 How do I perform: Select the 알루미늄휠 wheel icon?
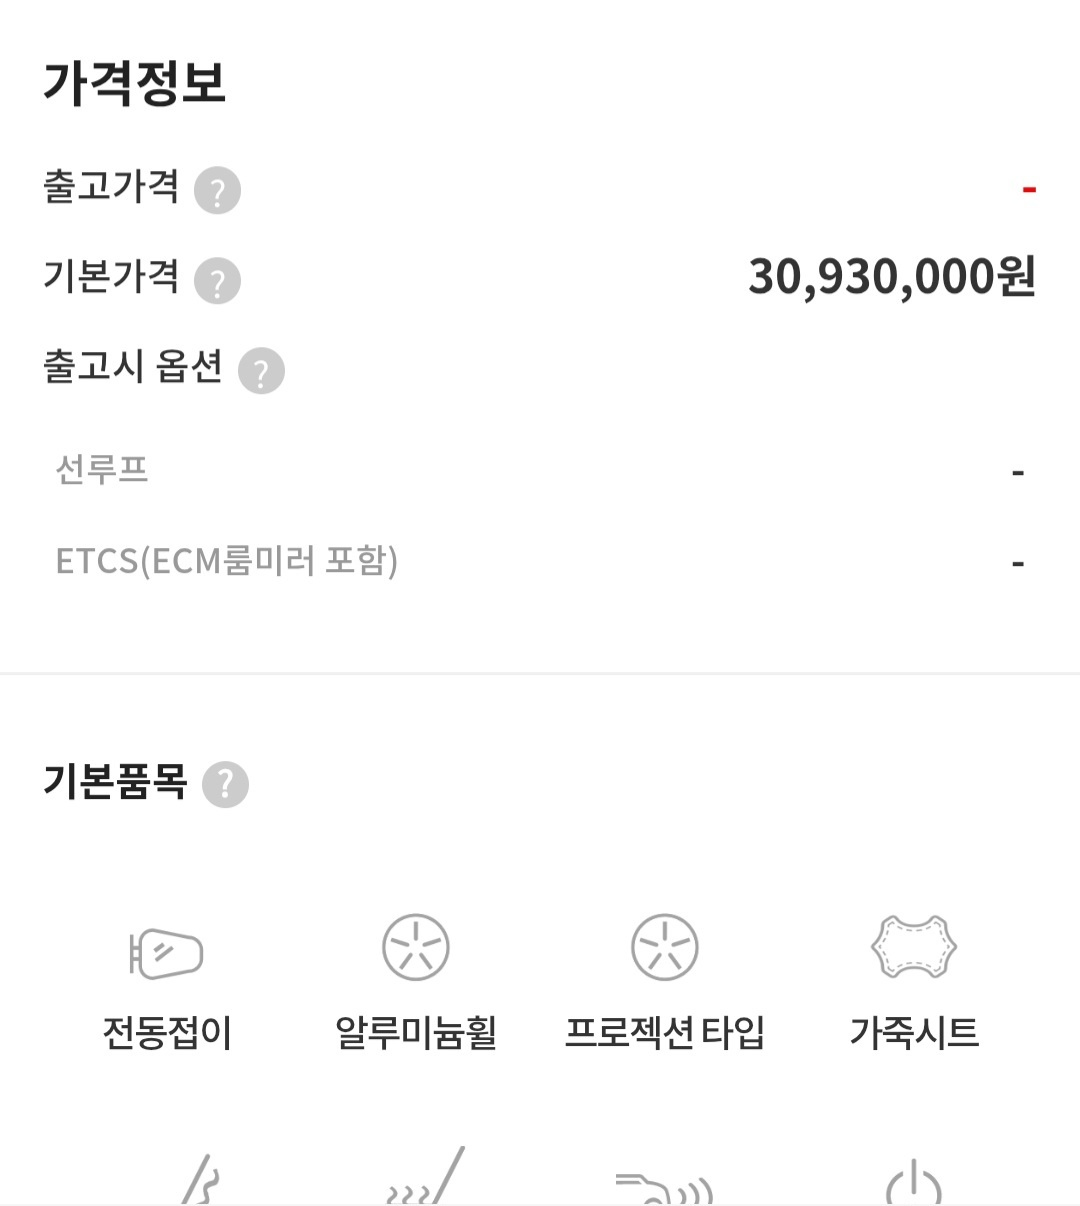click(416, 947)
